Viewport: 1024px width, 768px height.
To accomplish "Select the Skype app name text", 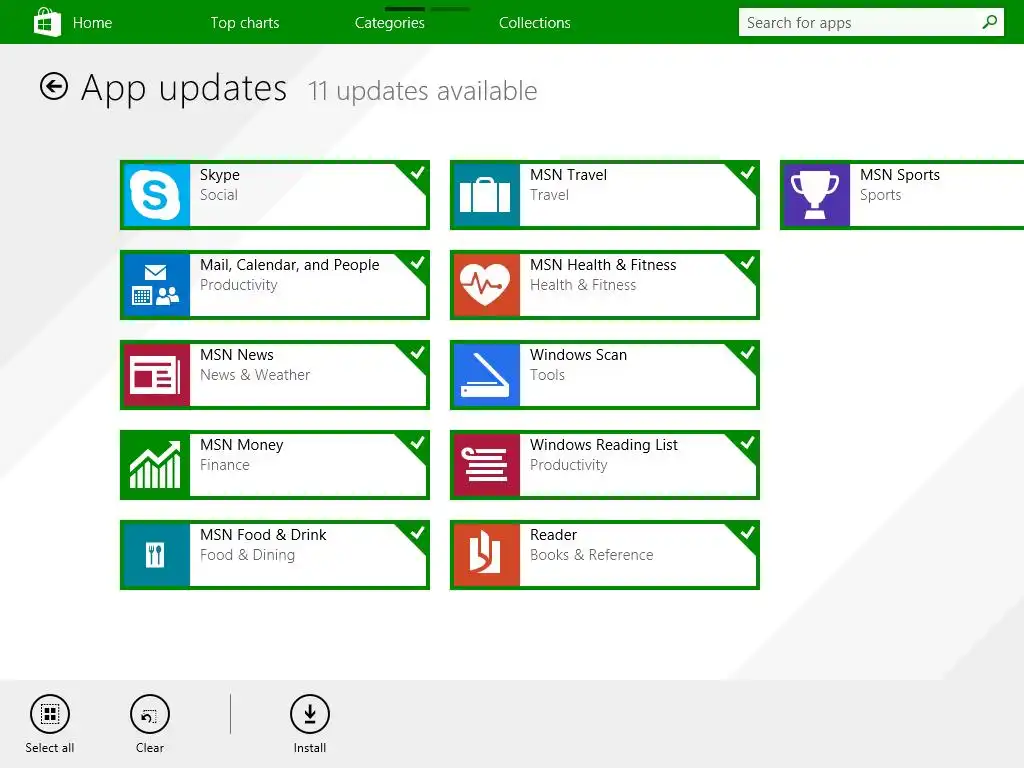I will click(219, 175).
